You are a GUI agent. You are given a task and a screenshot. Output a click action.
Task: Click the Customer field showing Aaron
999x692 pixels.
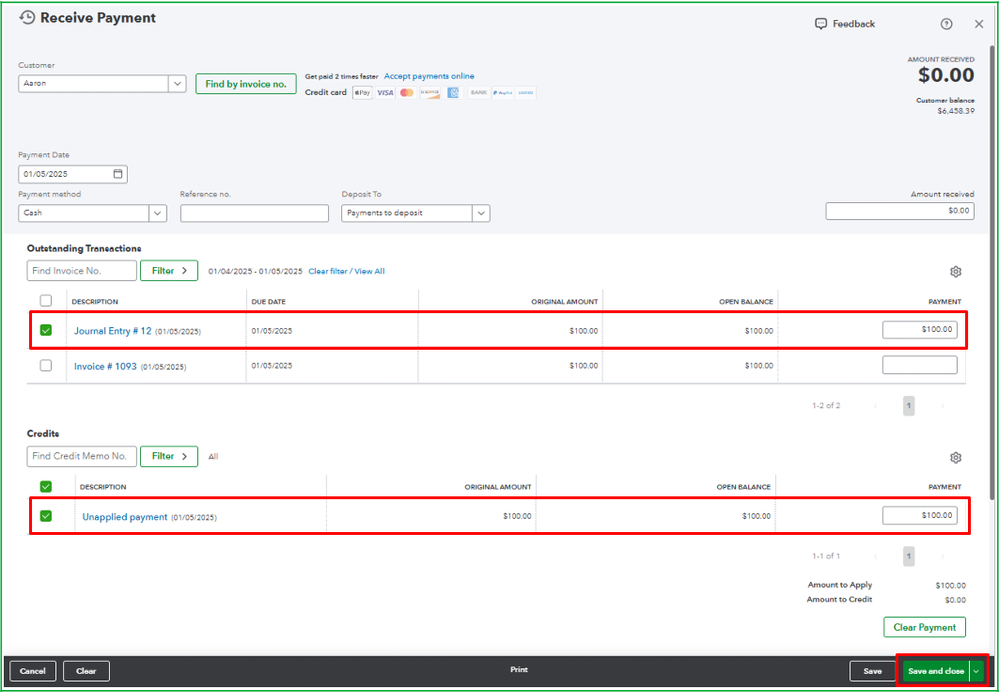pos(93,83)
